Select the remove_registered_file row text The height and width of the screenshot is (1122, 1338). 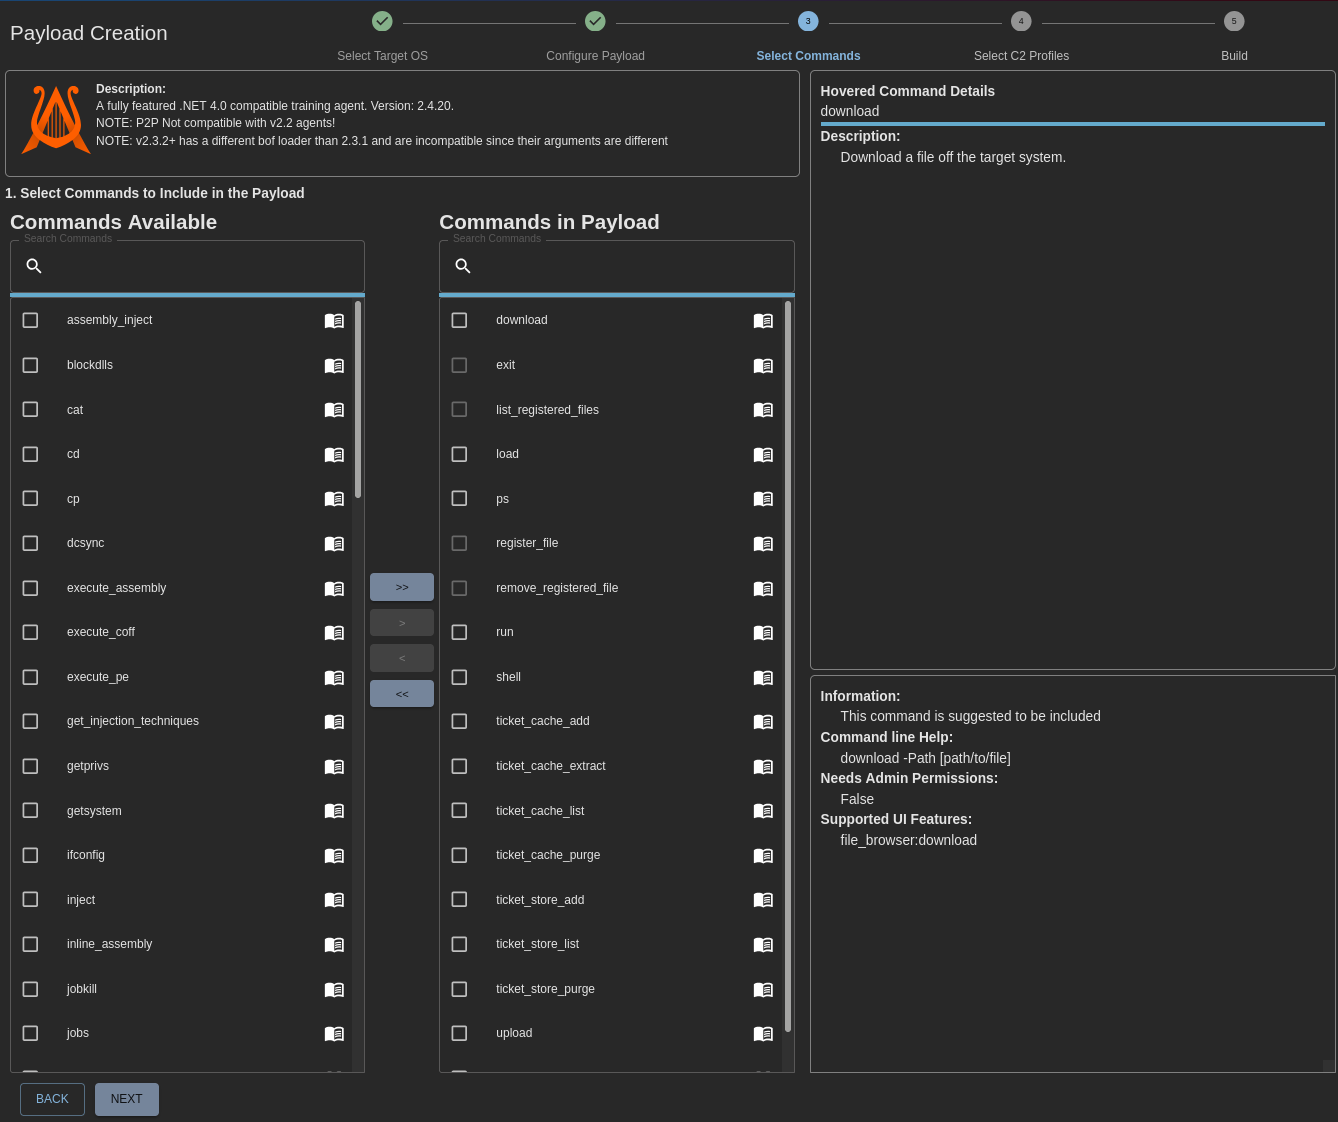pyautogui.click(x=557, y=588)
